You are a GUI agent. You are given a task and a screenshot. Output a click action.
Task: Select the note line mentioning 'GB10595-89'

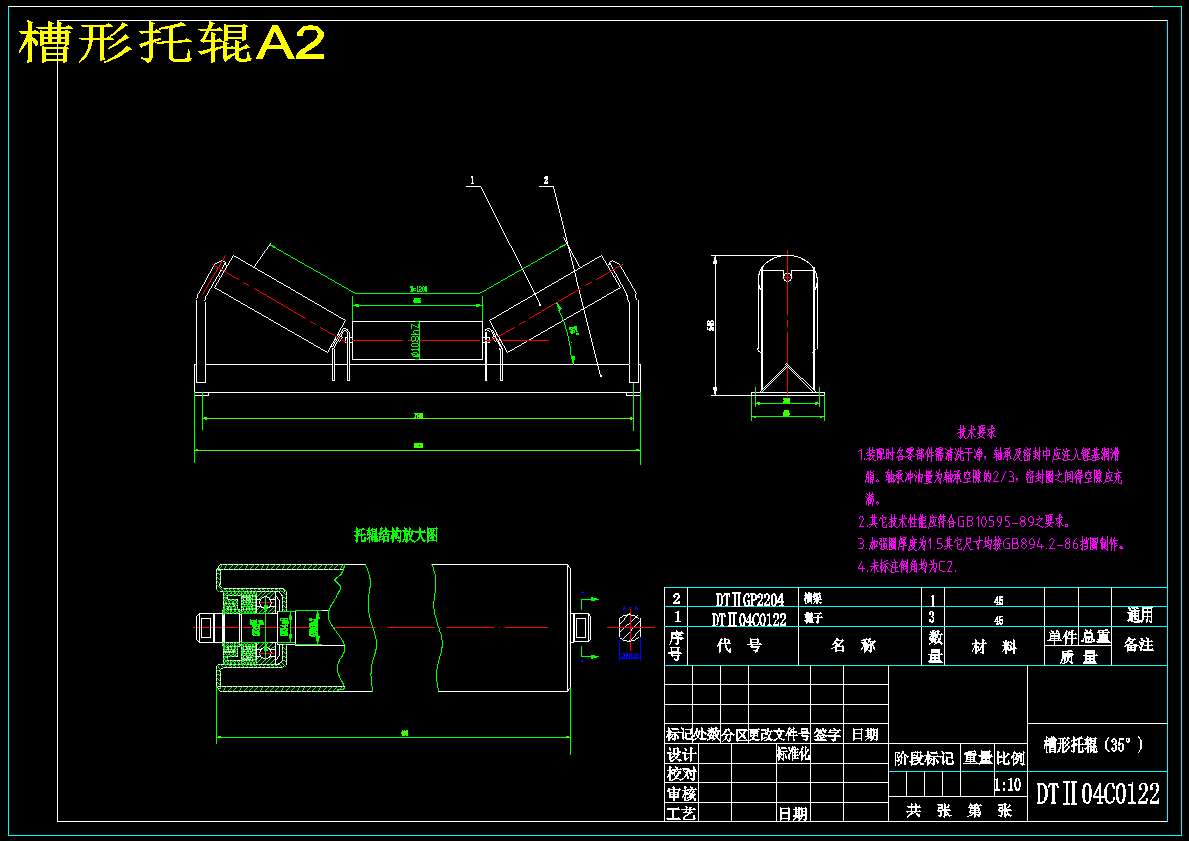pyautogui.click(x=964, y=522)
